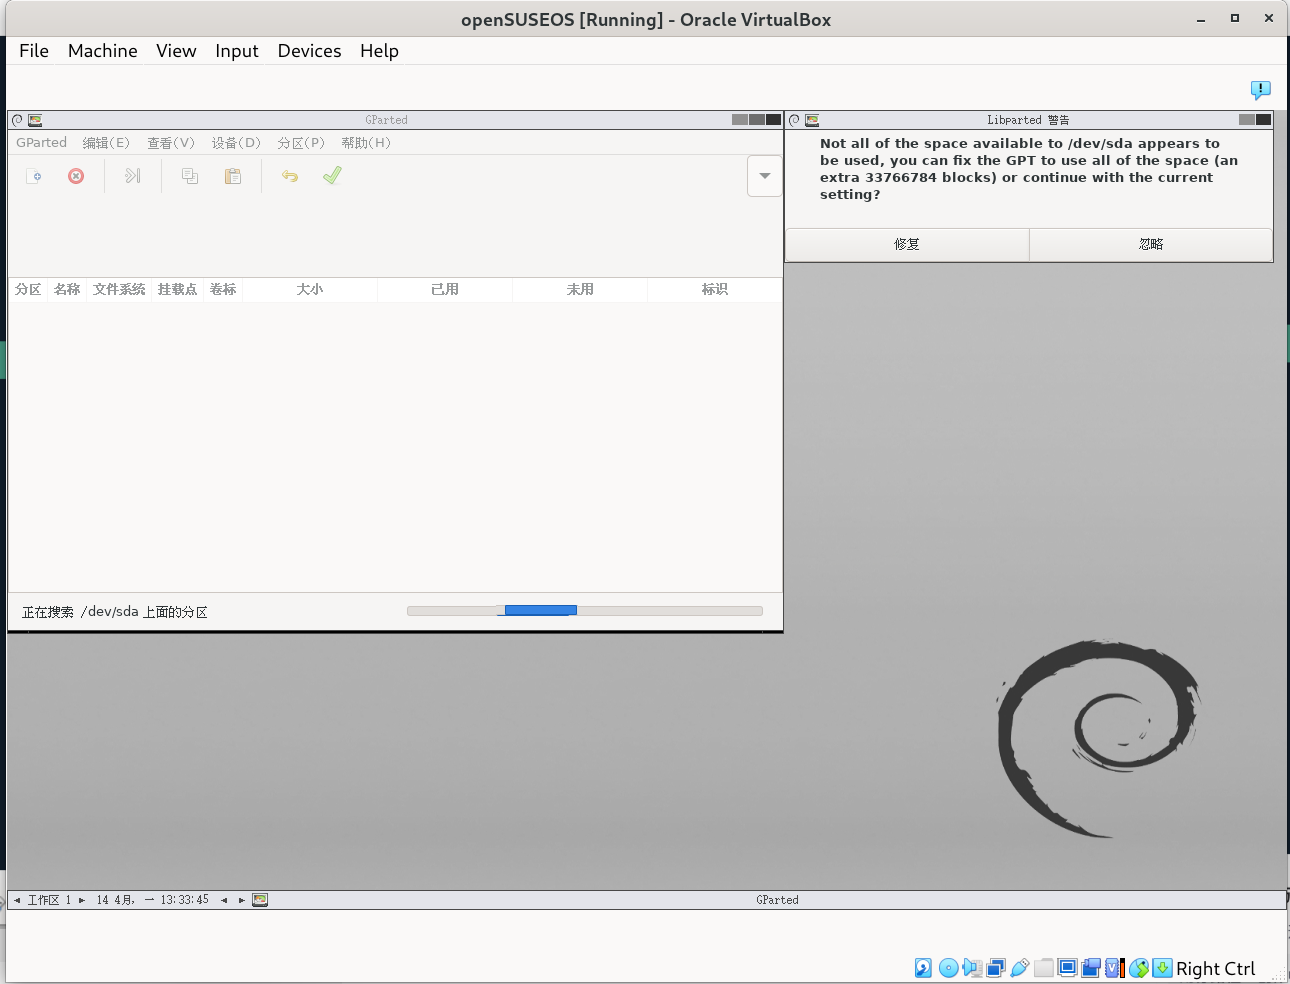Screen dimensions: 1290x984
Task: Click the /dev/sda scanning progress bar
Action: [x=585, y=610]
